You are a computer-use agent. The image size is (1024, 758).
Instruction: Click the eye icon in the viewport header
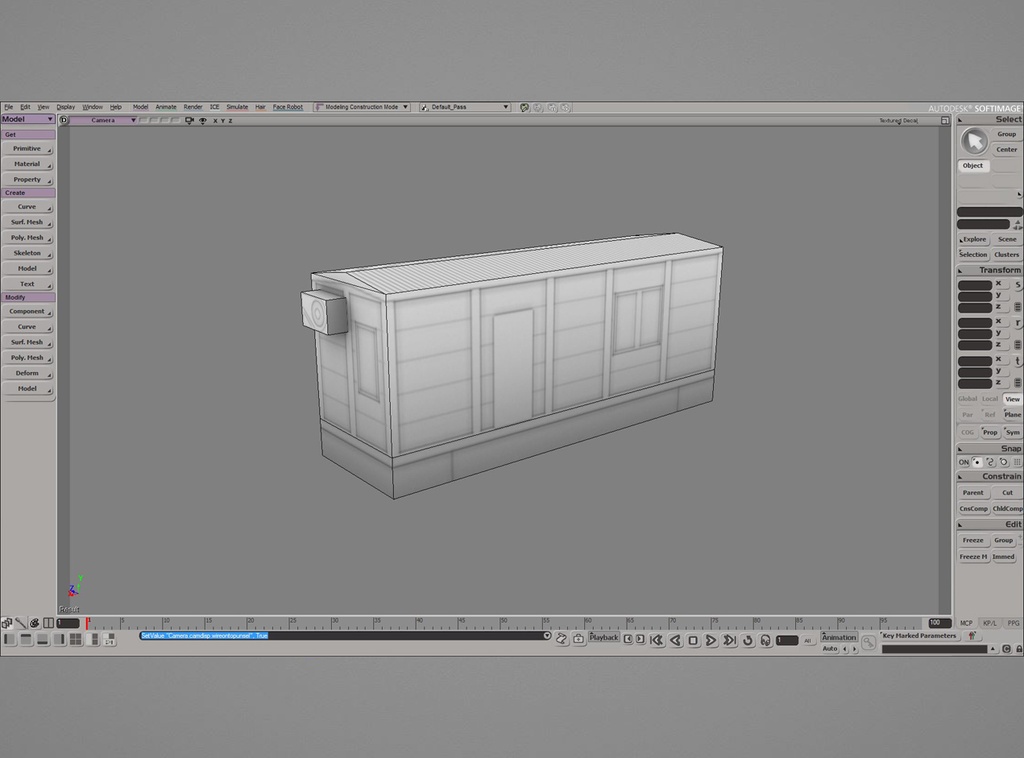(x=203, y=120)
